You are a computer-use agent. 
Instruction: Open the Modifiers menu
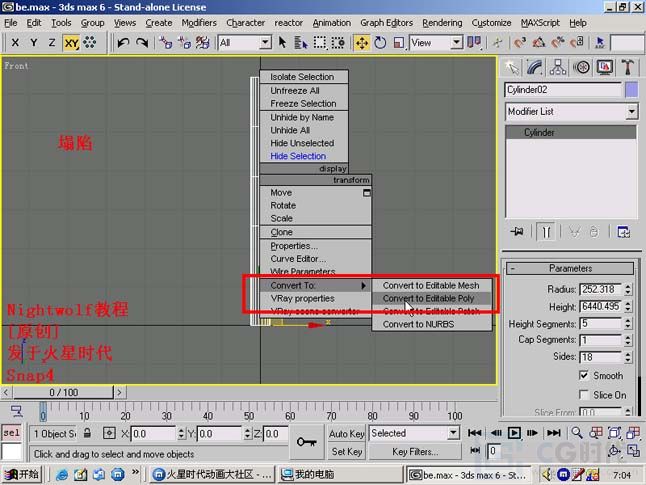[199, 23]
